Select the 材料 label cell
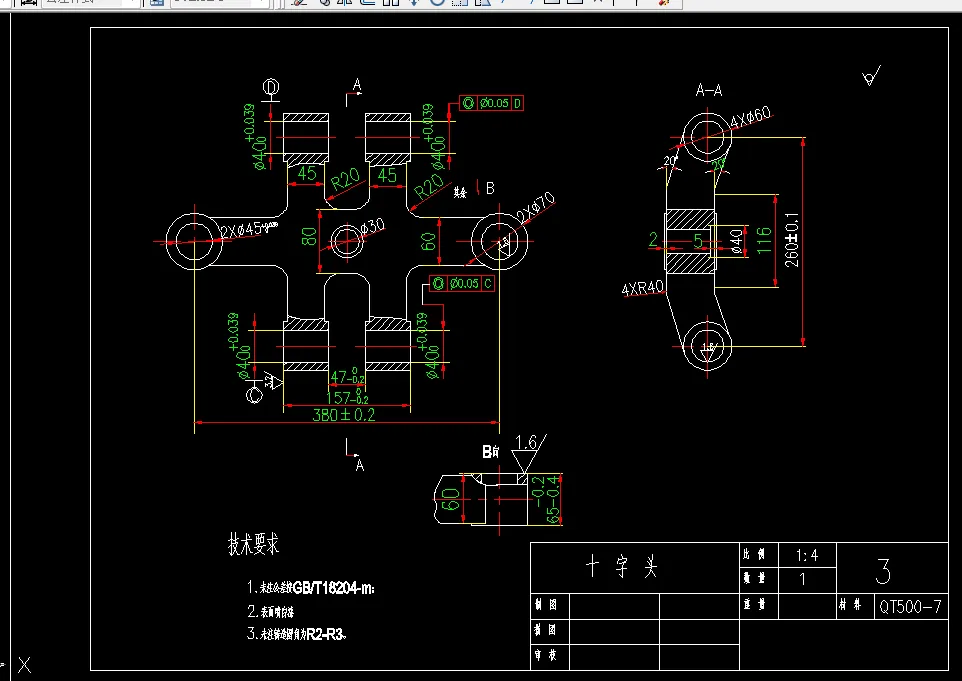The height and width of the screenshot is (681, 962). point(855,606)
